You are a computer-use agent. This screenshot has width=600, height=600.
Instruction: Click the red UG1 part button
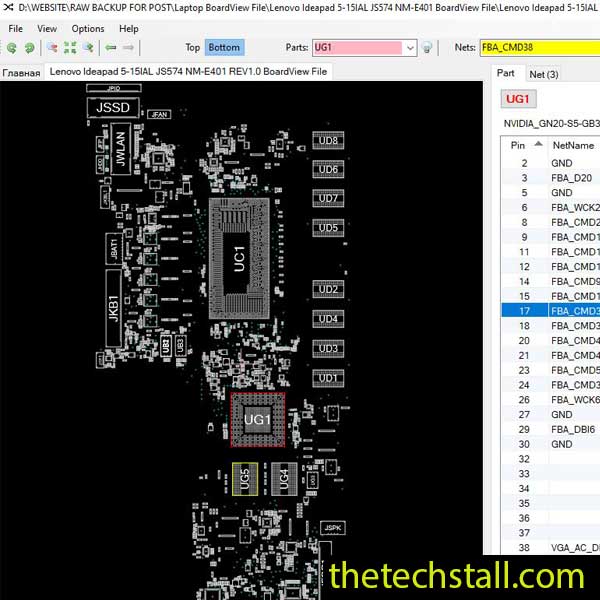518,99
